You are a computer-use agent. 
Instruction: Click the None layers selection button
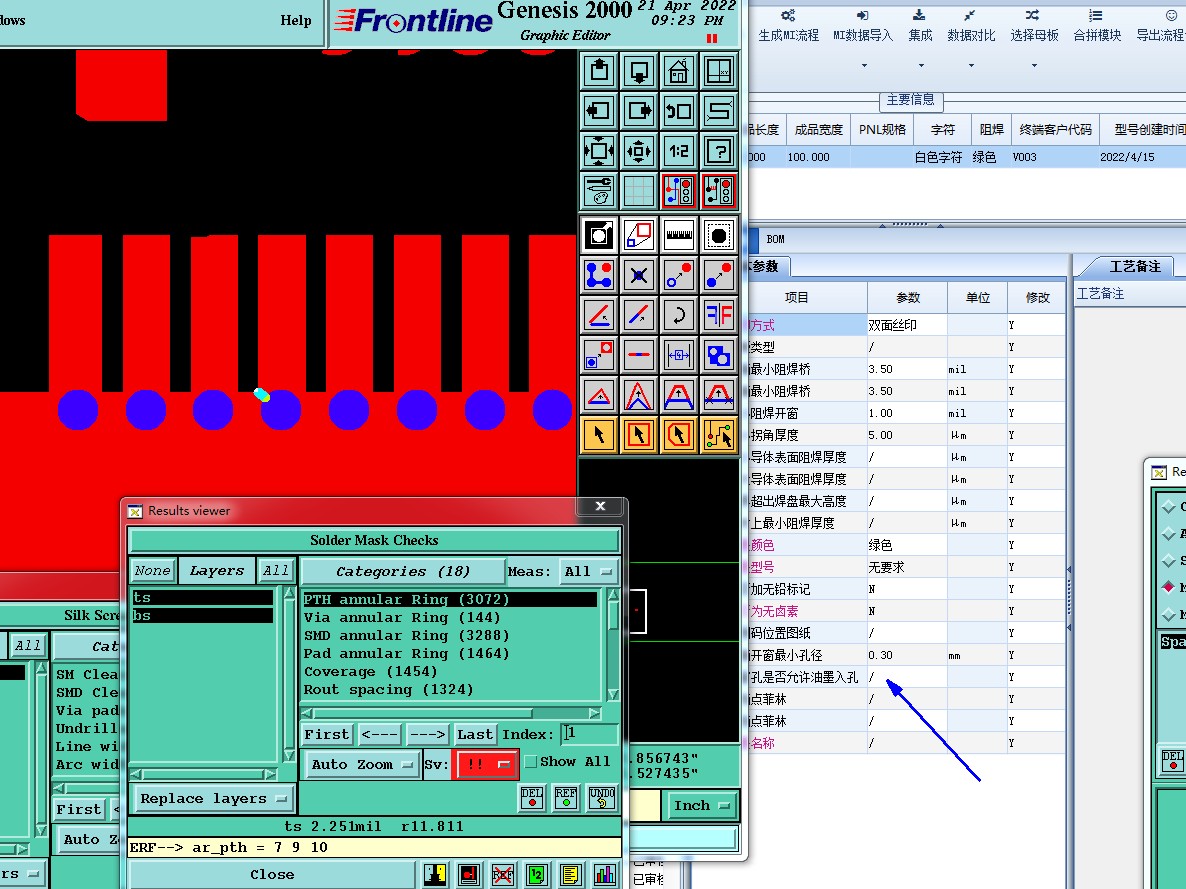[x=153, y=570]
